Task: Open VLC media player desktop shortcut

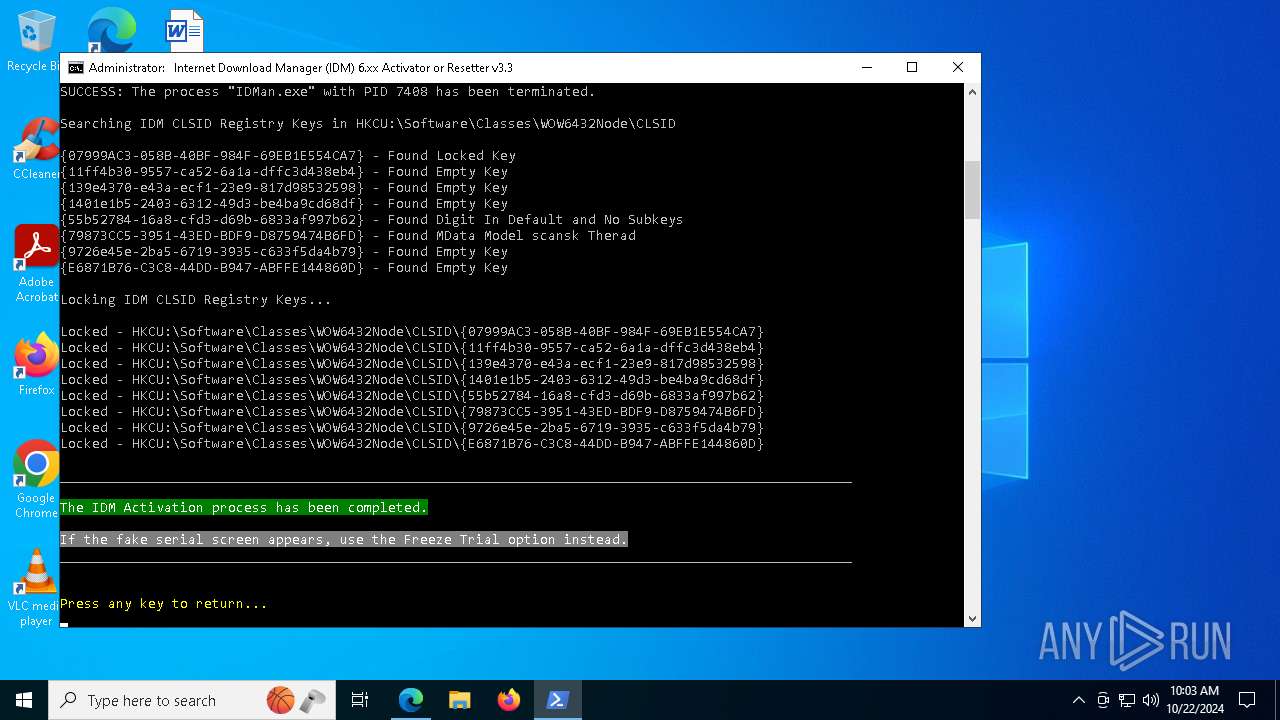Action: [36, 589]
